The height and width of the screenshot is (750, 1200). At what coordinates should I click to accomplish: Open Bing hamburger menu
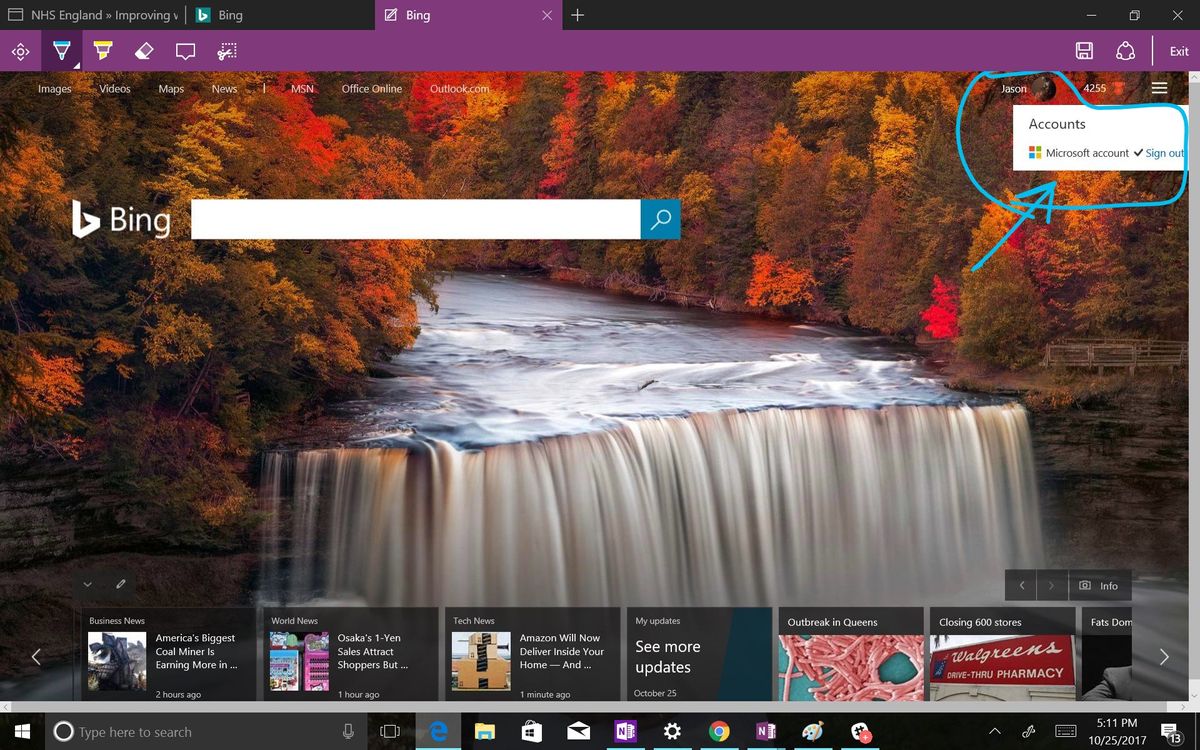click(x=1160, y=88)
